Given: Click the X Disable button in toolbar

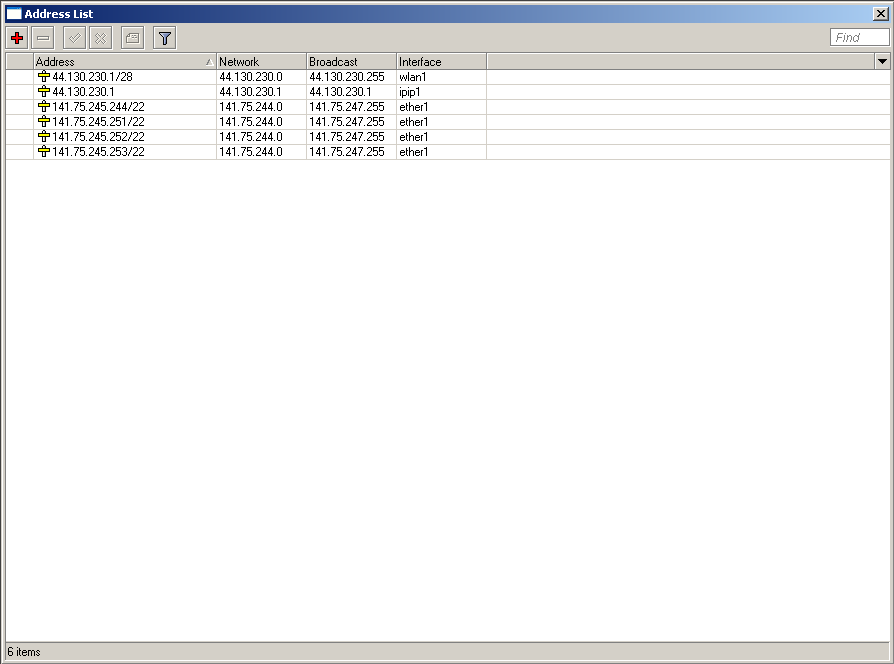Looking at the screenshot, I should (x=100, y=38).
